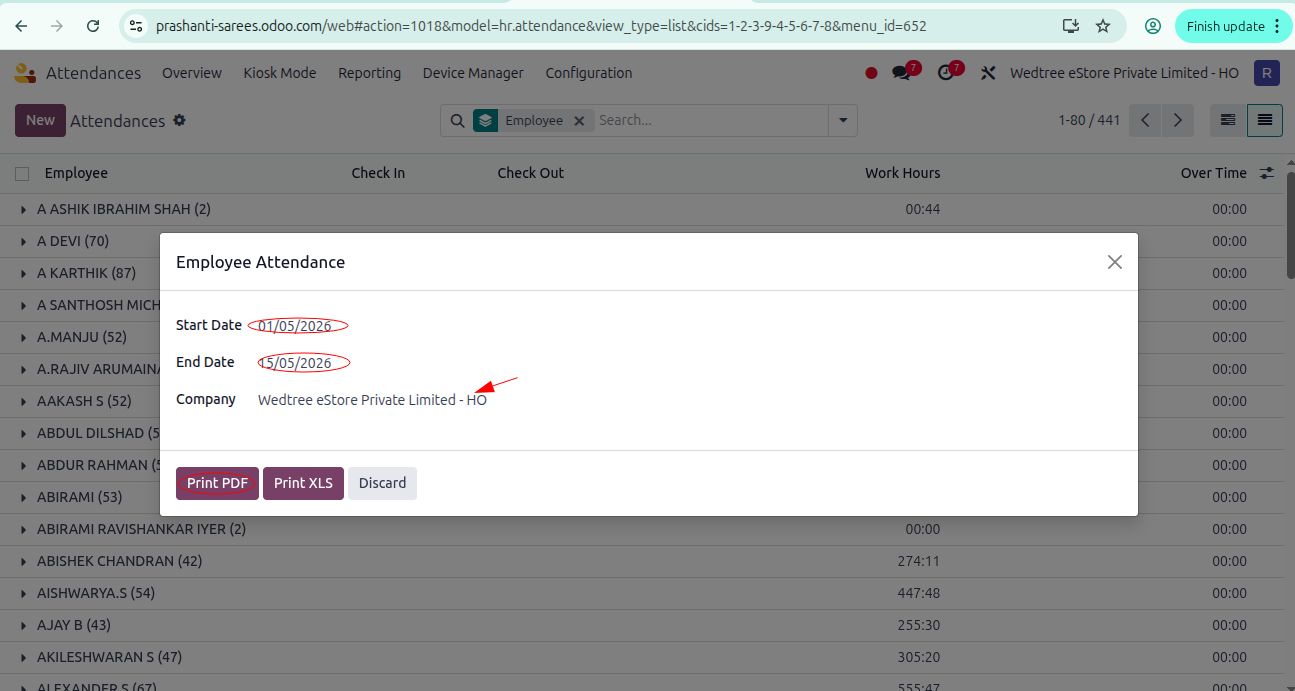This screenshot has width=1295, height=691.
Task: Sort by the Over Time column header
Action: pos(1214,173)
